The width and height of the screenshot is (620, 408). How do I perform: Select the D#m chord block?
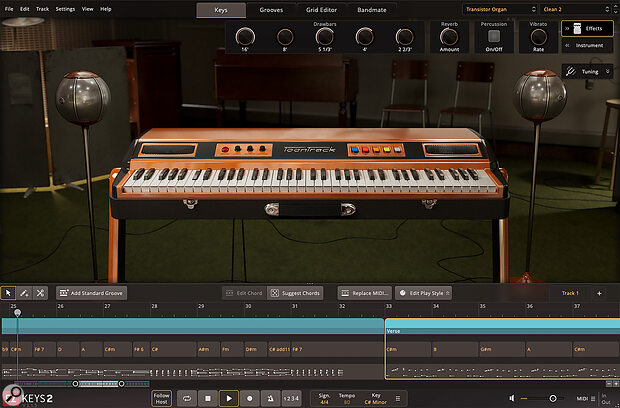click(x=255, y=349)
